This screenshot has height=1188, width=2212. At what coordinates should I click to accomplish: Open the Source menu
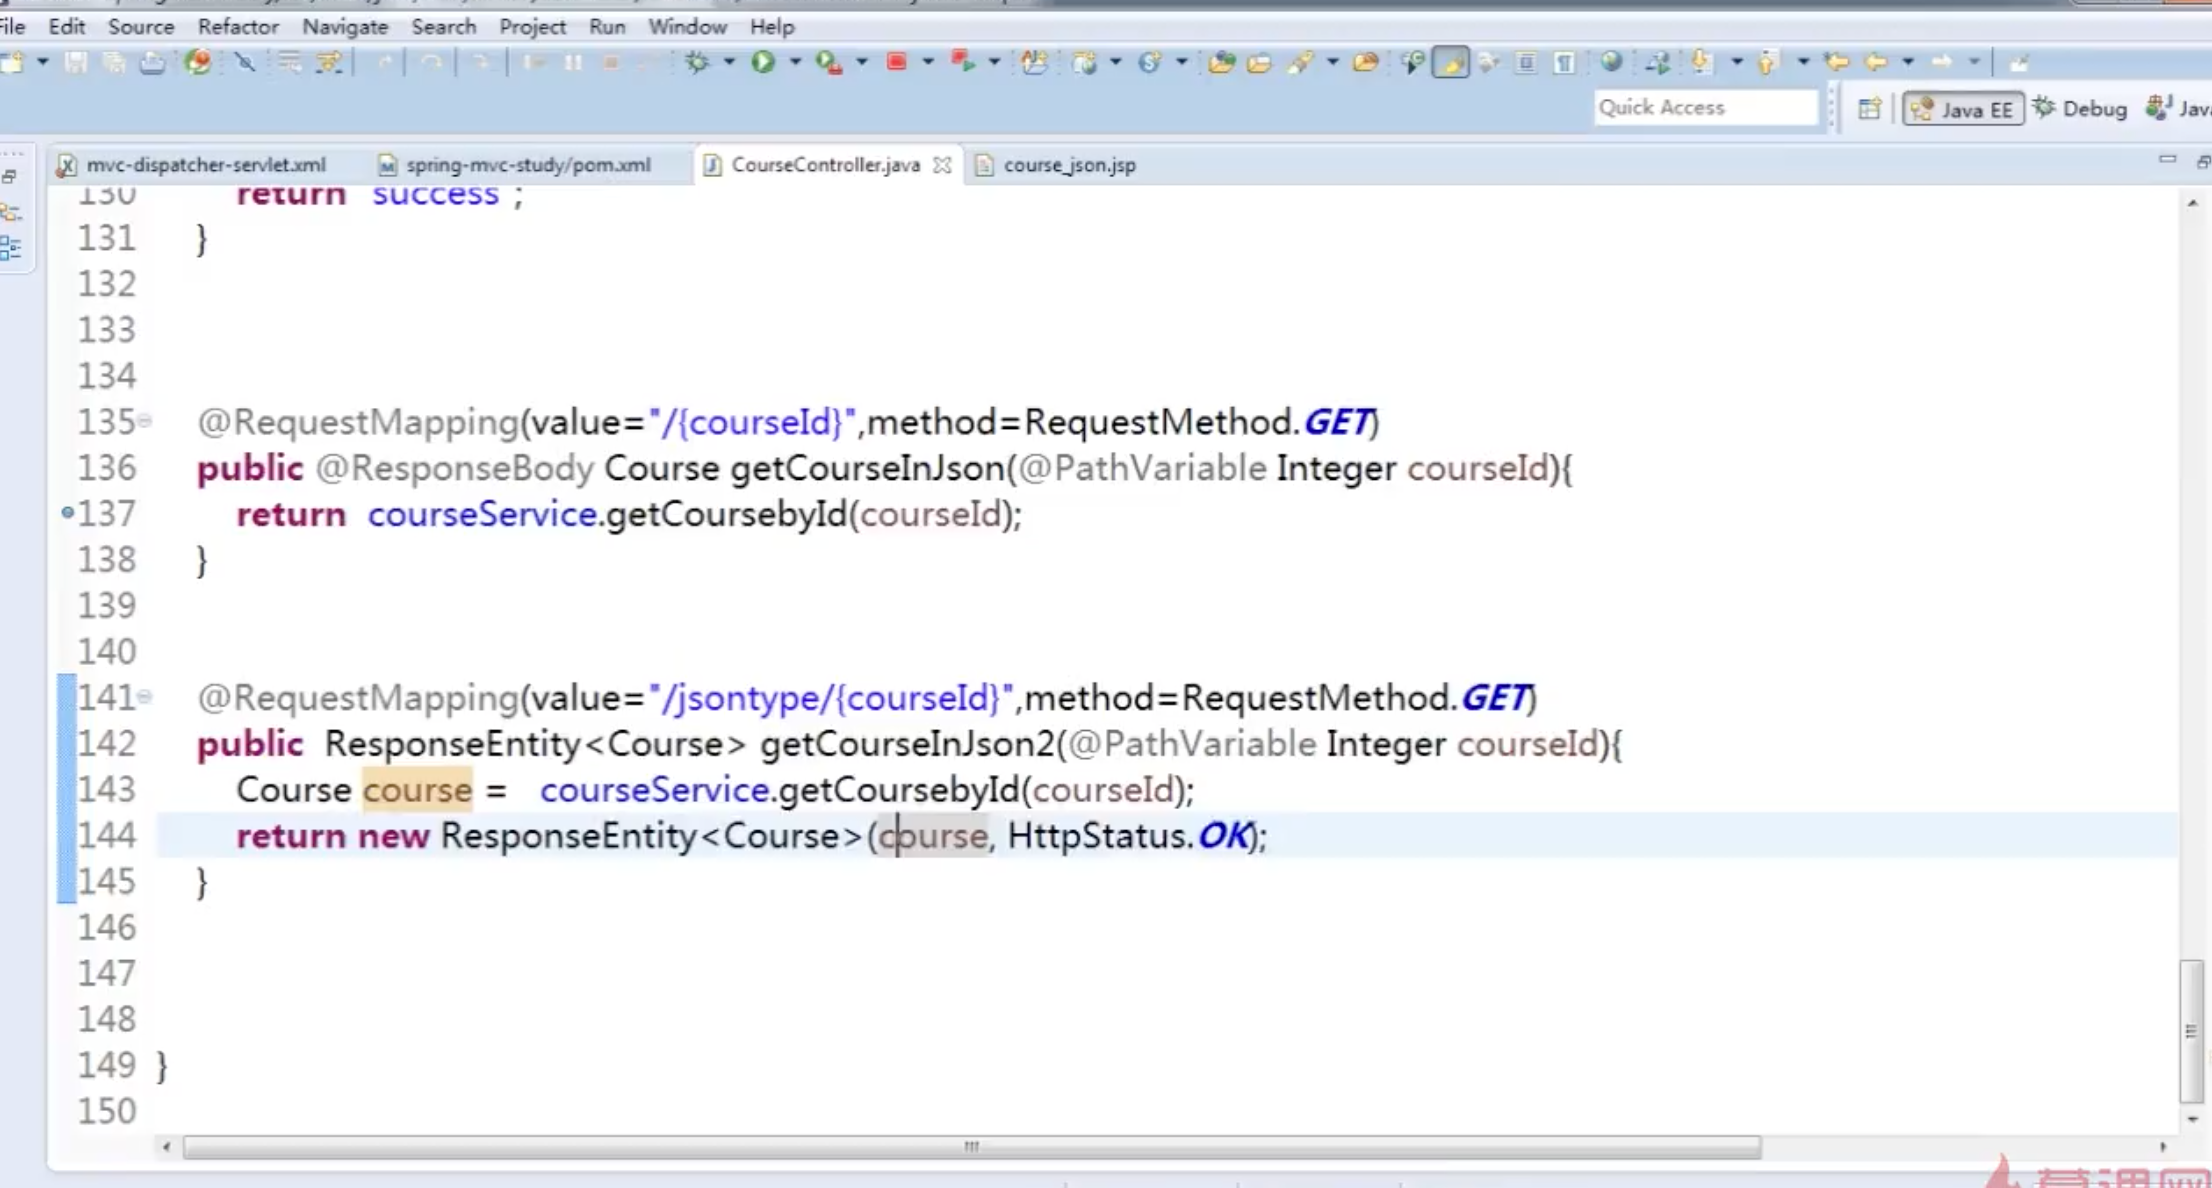pos(141,26)
